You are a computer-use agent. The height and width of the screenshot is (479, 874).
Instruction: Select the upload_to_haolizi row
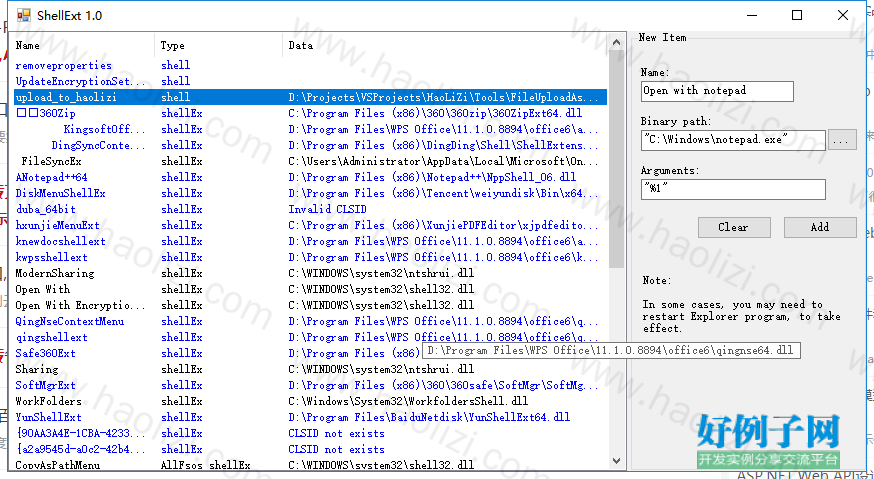308,97
